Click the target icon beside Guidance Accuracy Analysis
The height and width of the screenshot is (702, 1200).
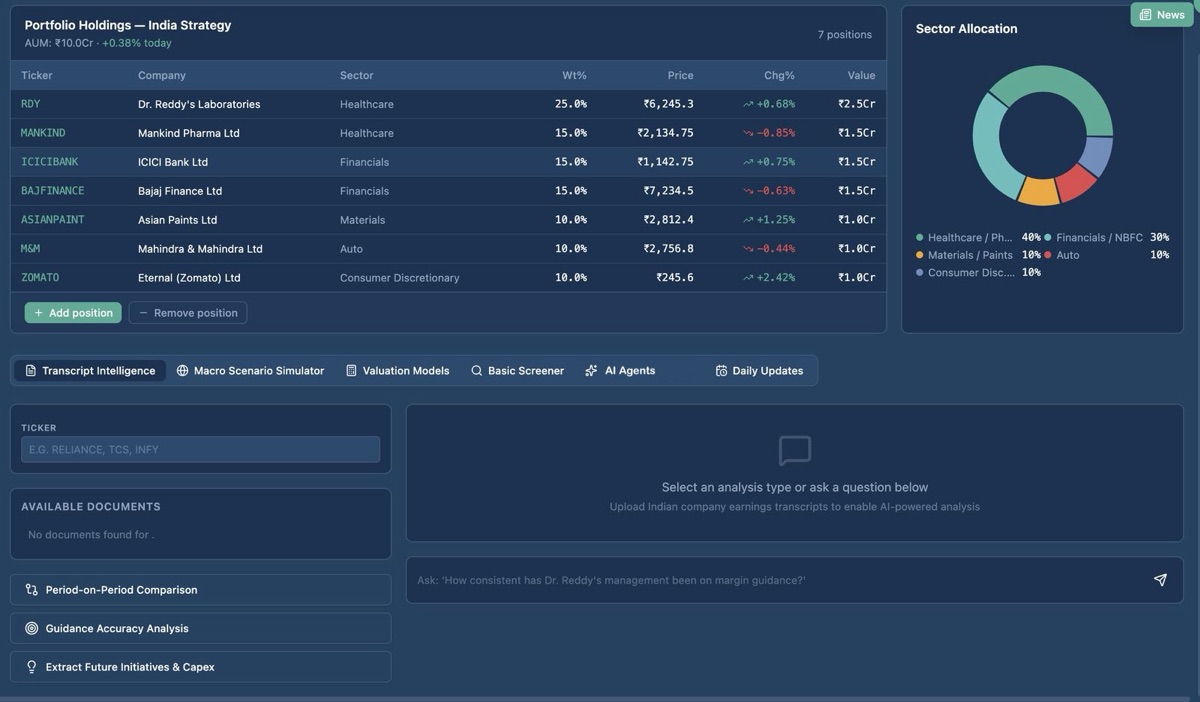[32, 629]
